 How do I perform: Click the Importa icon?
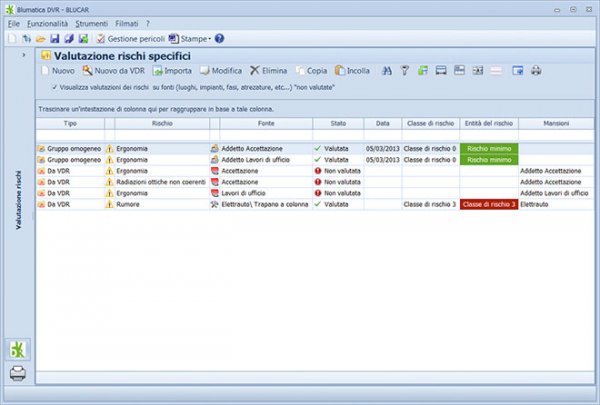click(158, 71)
